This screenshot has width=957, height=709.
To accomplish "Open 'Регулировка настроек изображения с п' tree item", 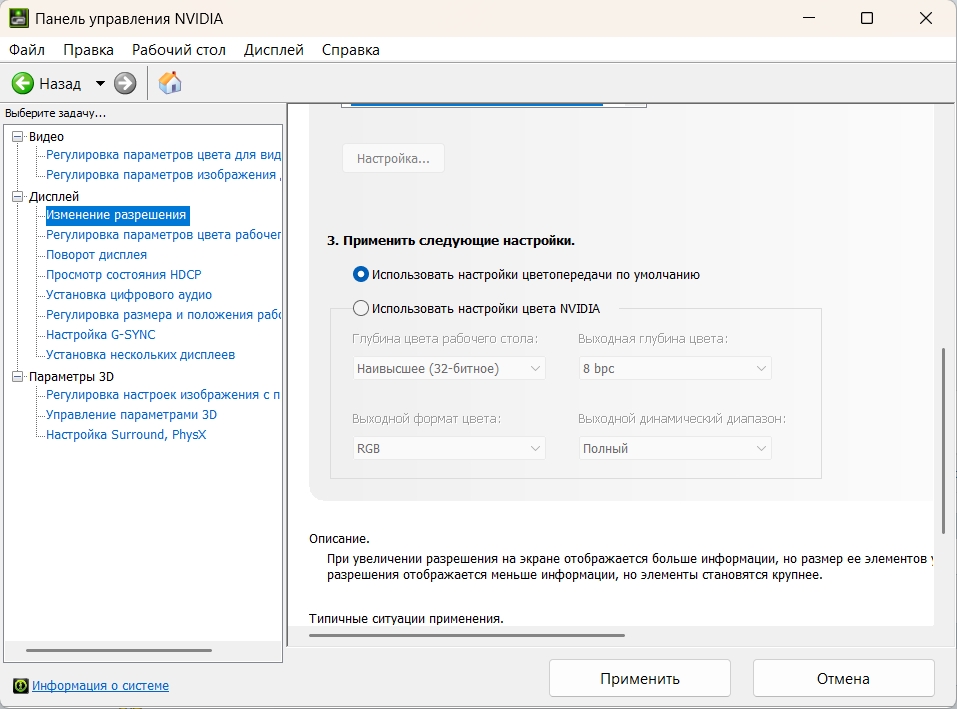I will [163, 395].
